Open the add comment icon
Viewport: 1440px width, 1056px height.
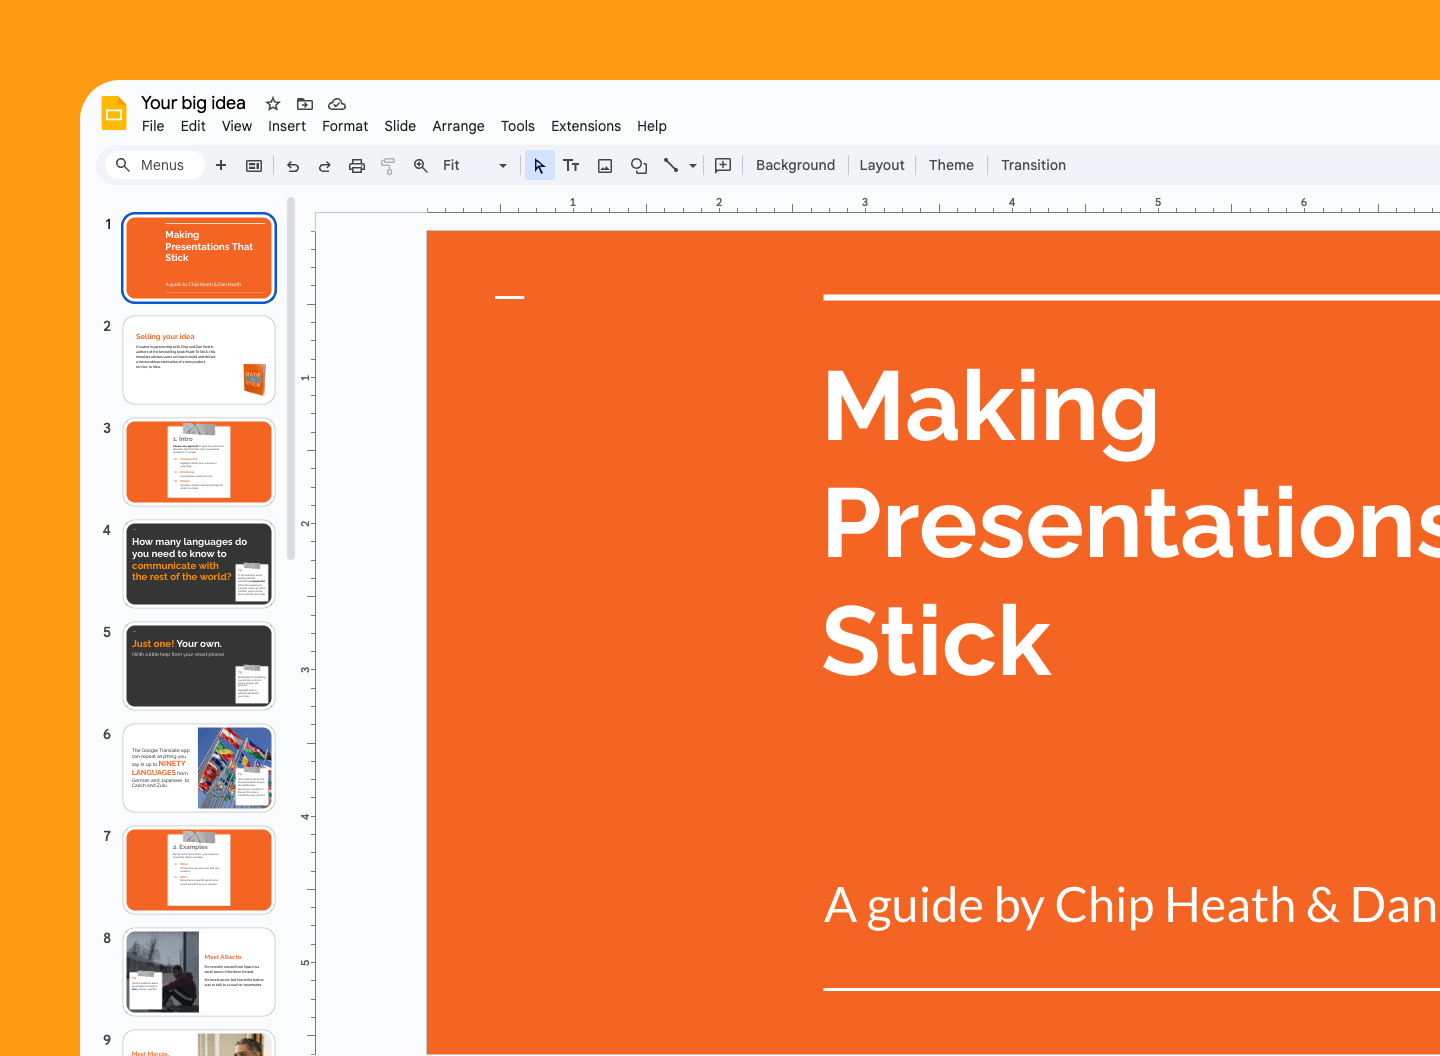pos(723,165)
